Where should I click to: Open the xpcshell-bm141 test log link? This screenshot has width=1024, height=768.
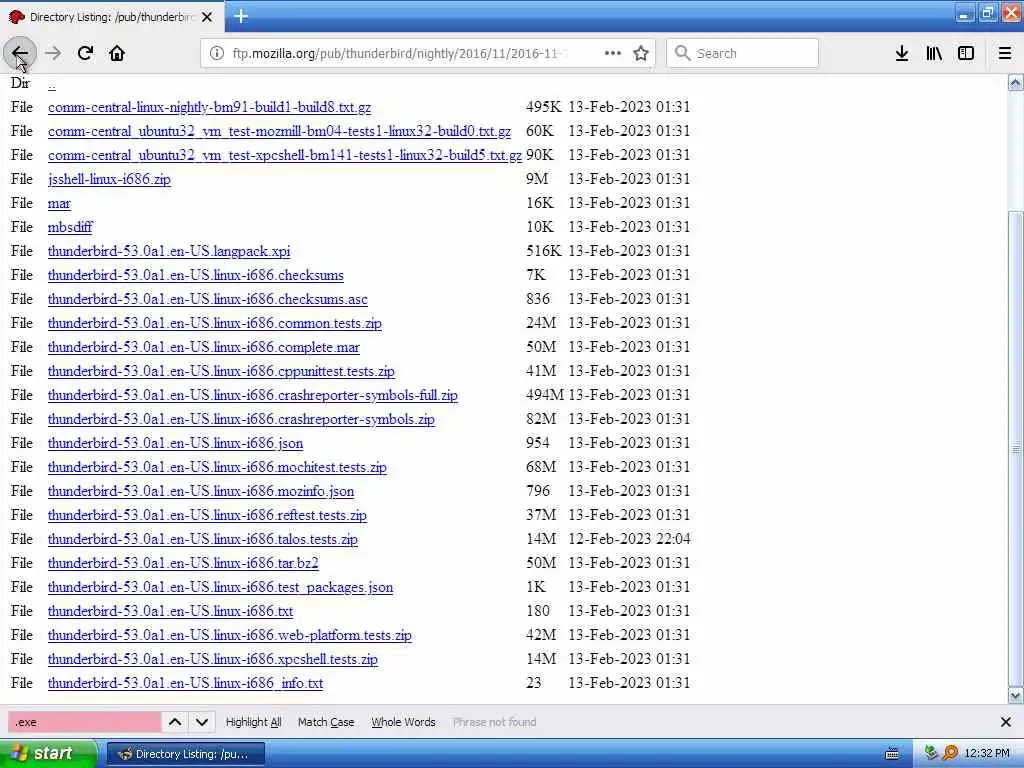click(x=285, y=155)
